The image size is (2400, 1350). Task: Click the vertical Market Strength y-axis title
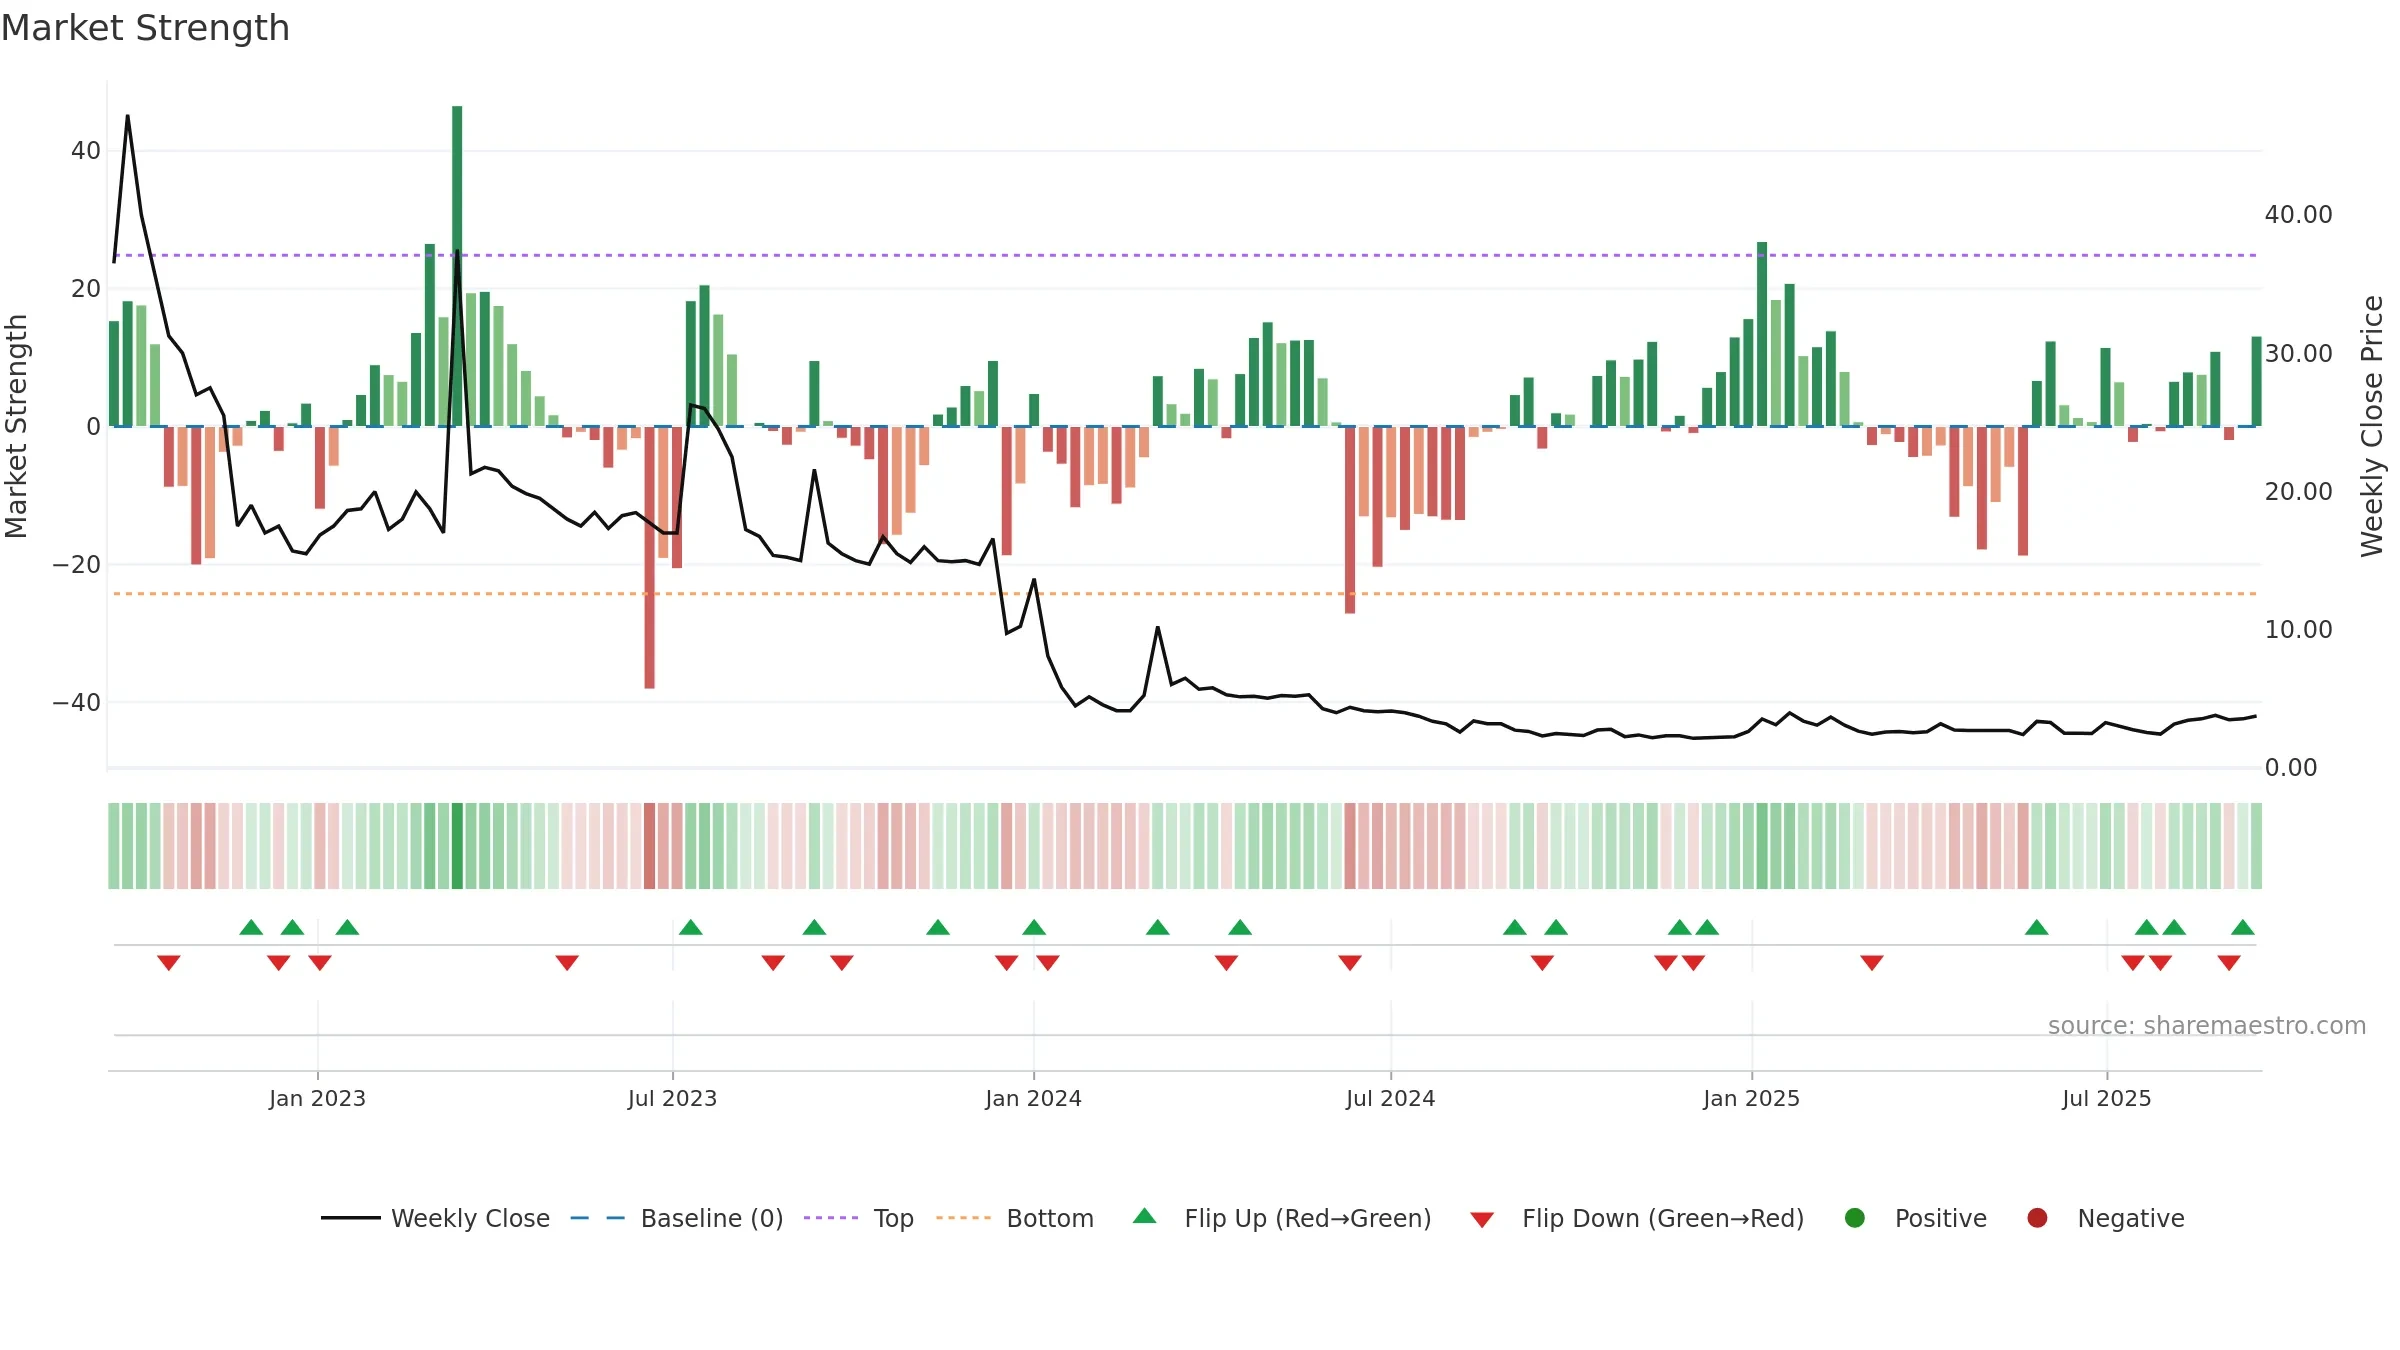16,426
